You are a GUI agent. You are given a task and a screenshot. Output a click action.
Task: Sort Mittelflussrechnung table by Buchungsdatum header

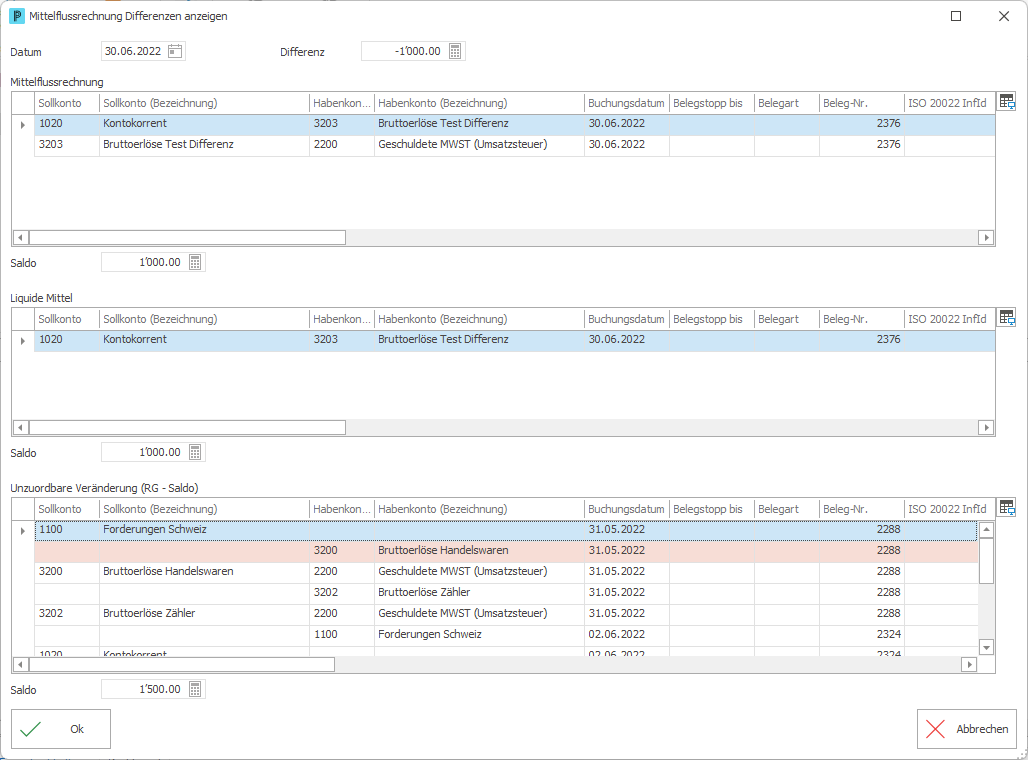[627, 103]
